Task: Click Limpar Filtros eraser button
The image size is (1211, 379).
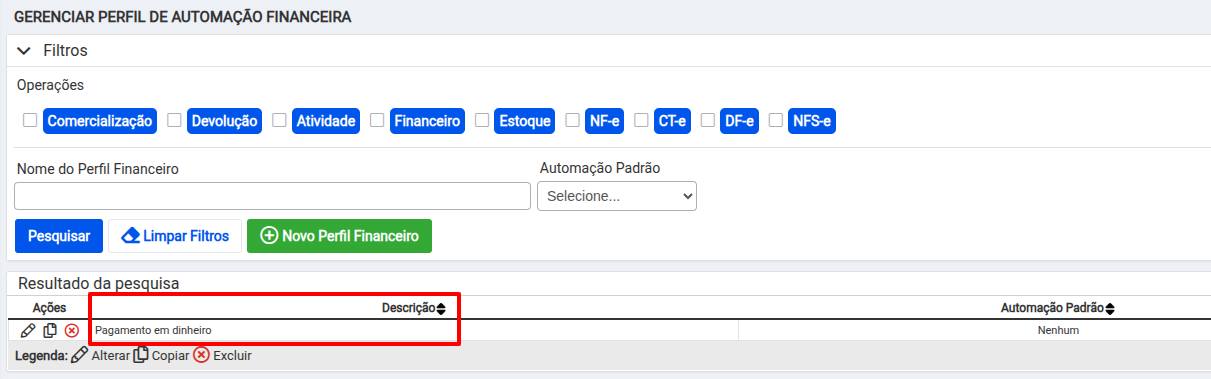Action: point(175,236)
